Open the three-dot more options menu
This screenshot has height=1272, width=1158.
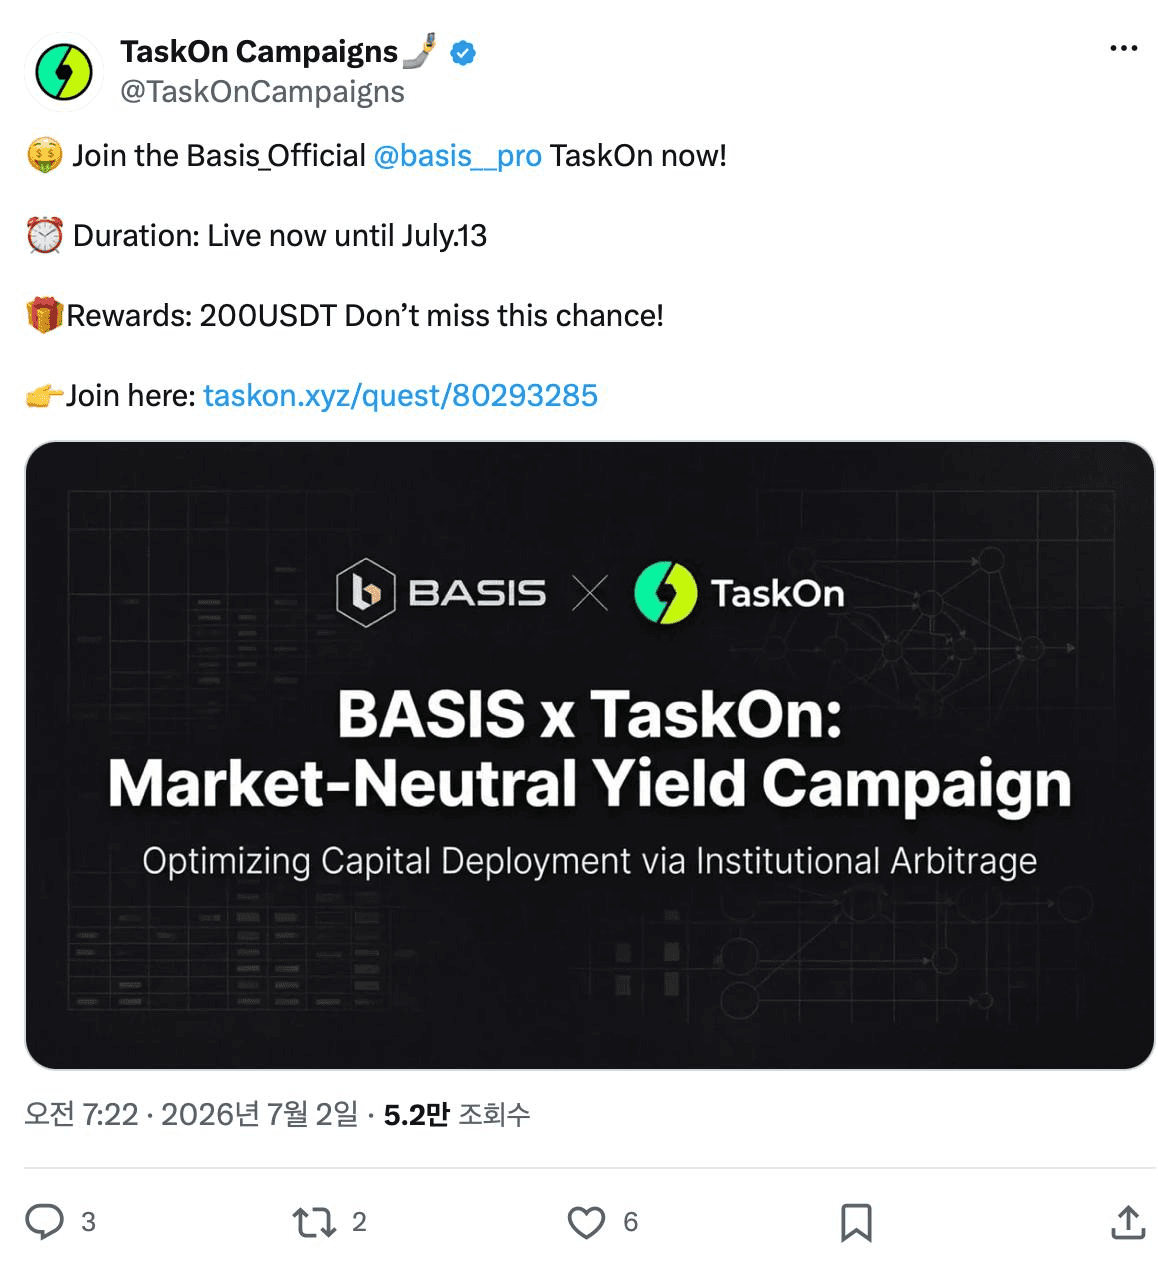[1124, 48]
